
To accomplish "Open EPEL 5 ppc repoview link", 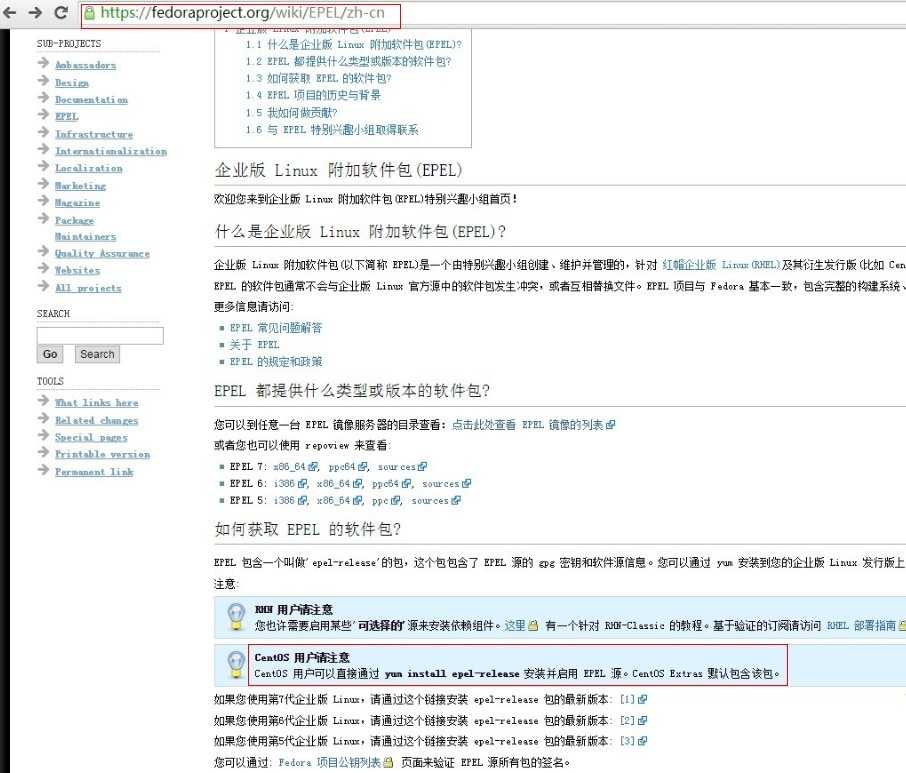I will 387,500.
